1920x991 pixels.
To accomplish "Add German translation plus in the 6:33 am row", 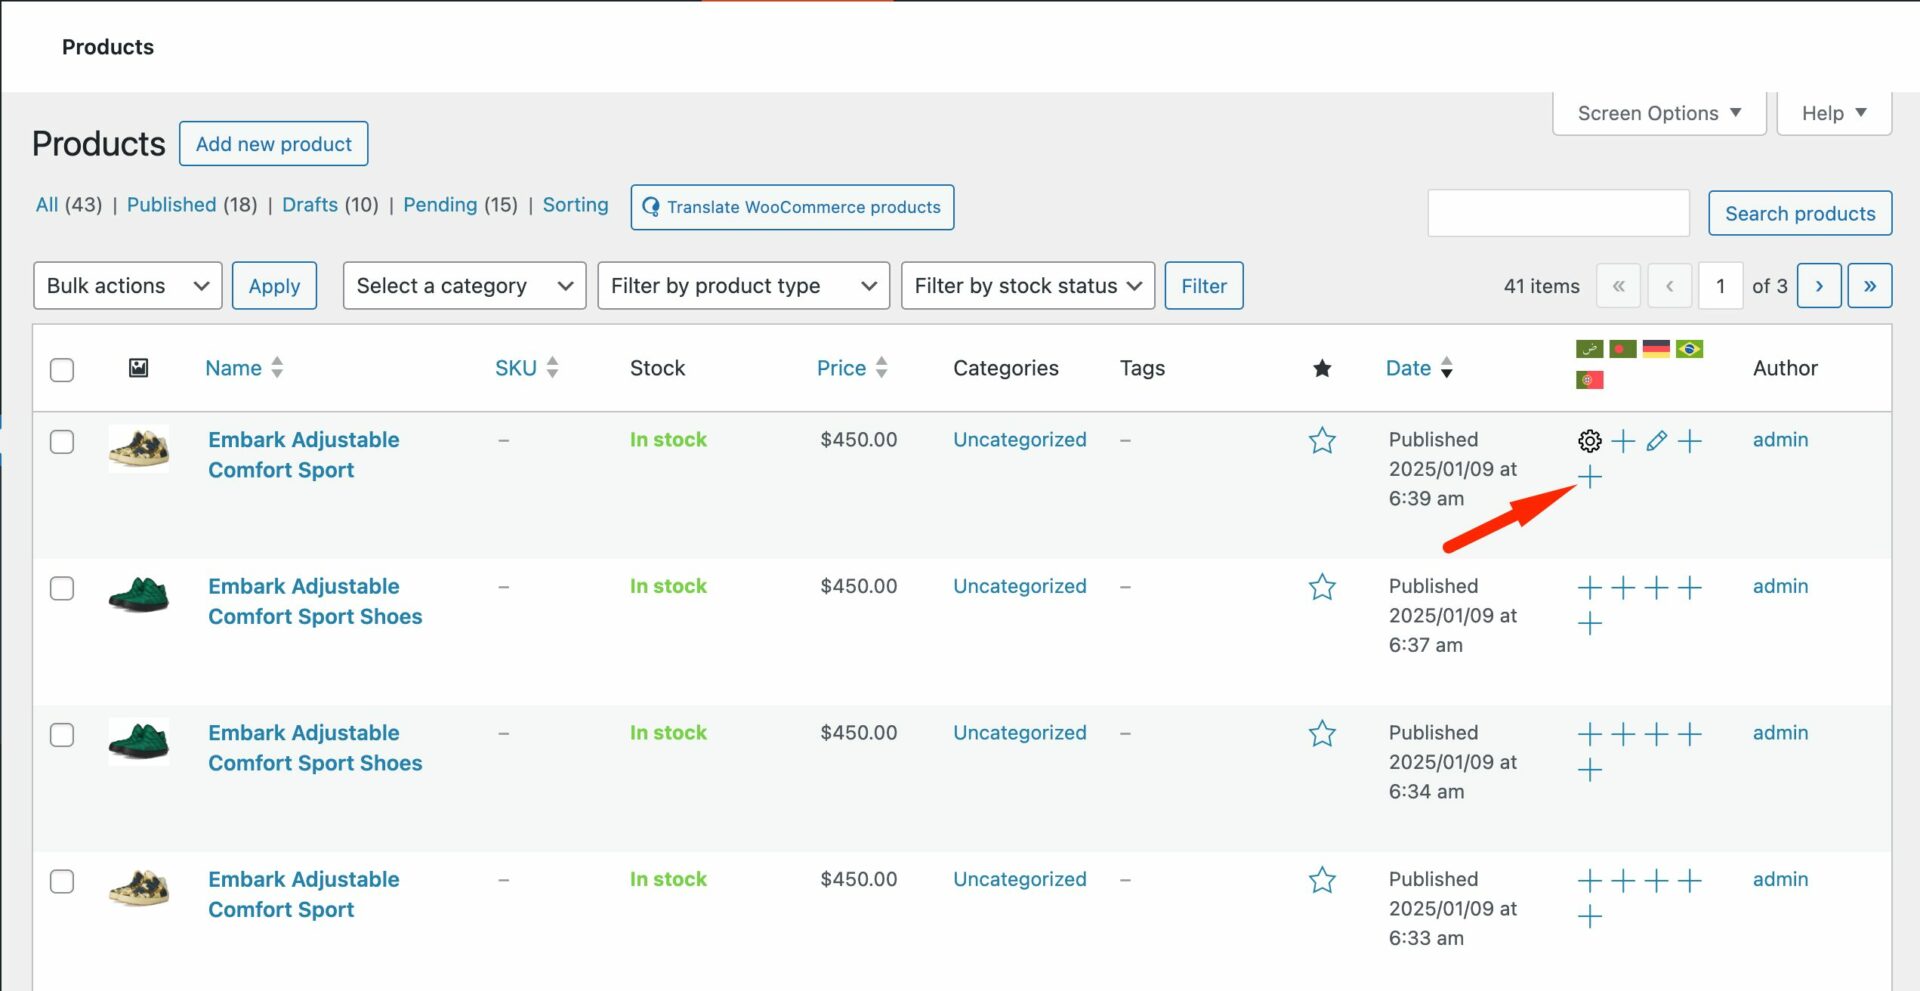I will point(1656,880).
